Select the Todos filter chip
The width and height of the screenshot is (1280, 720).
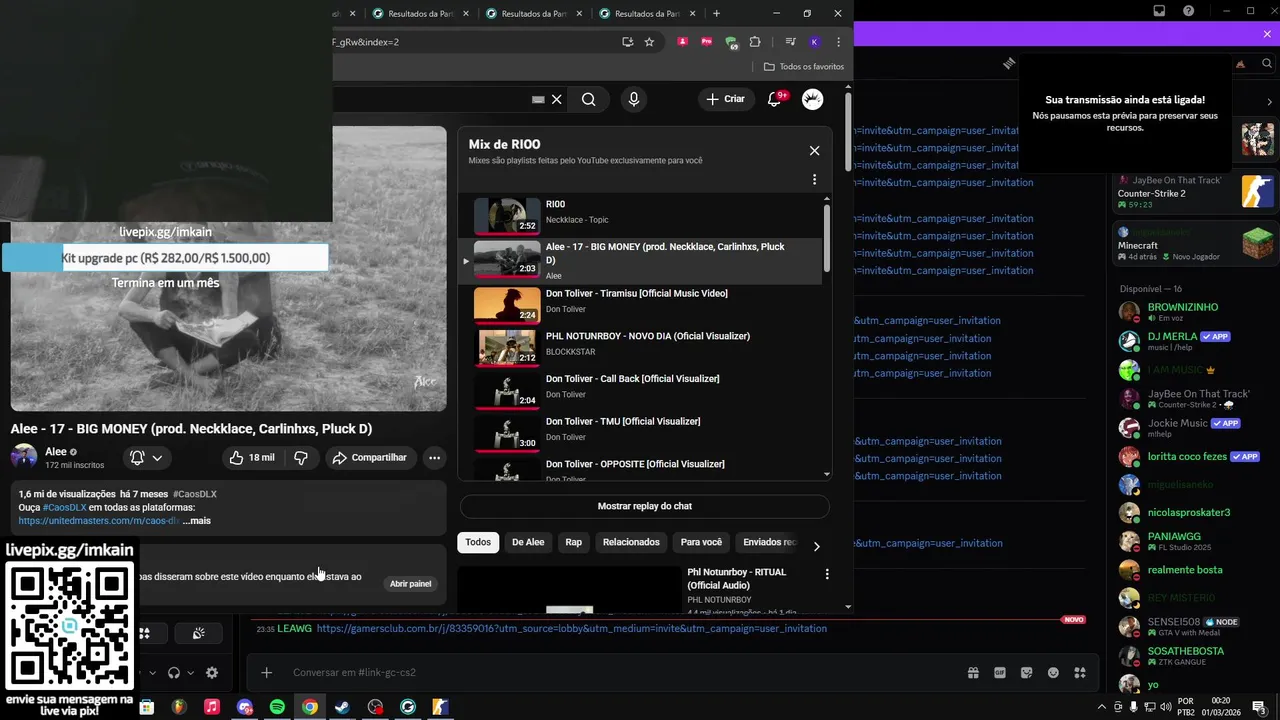point(478,542)
